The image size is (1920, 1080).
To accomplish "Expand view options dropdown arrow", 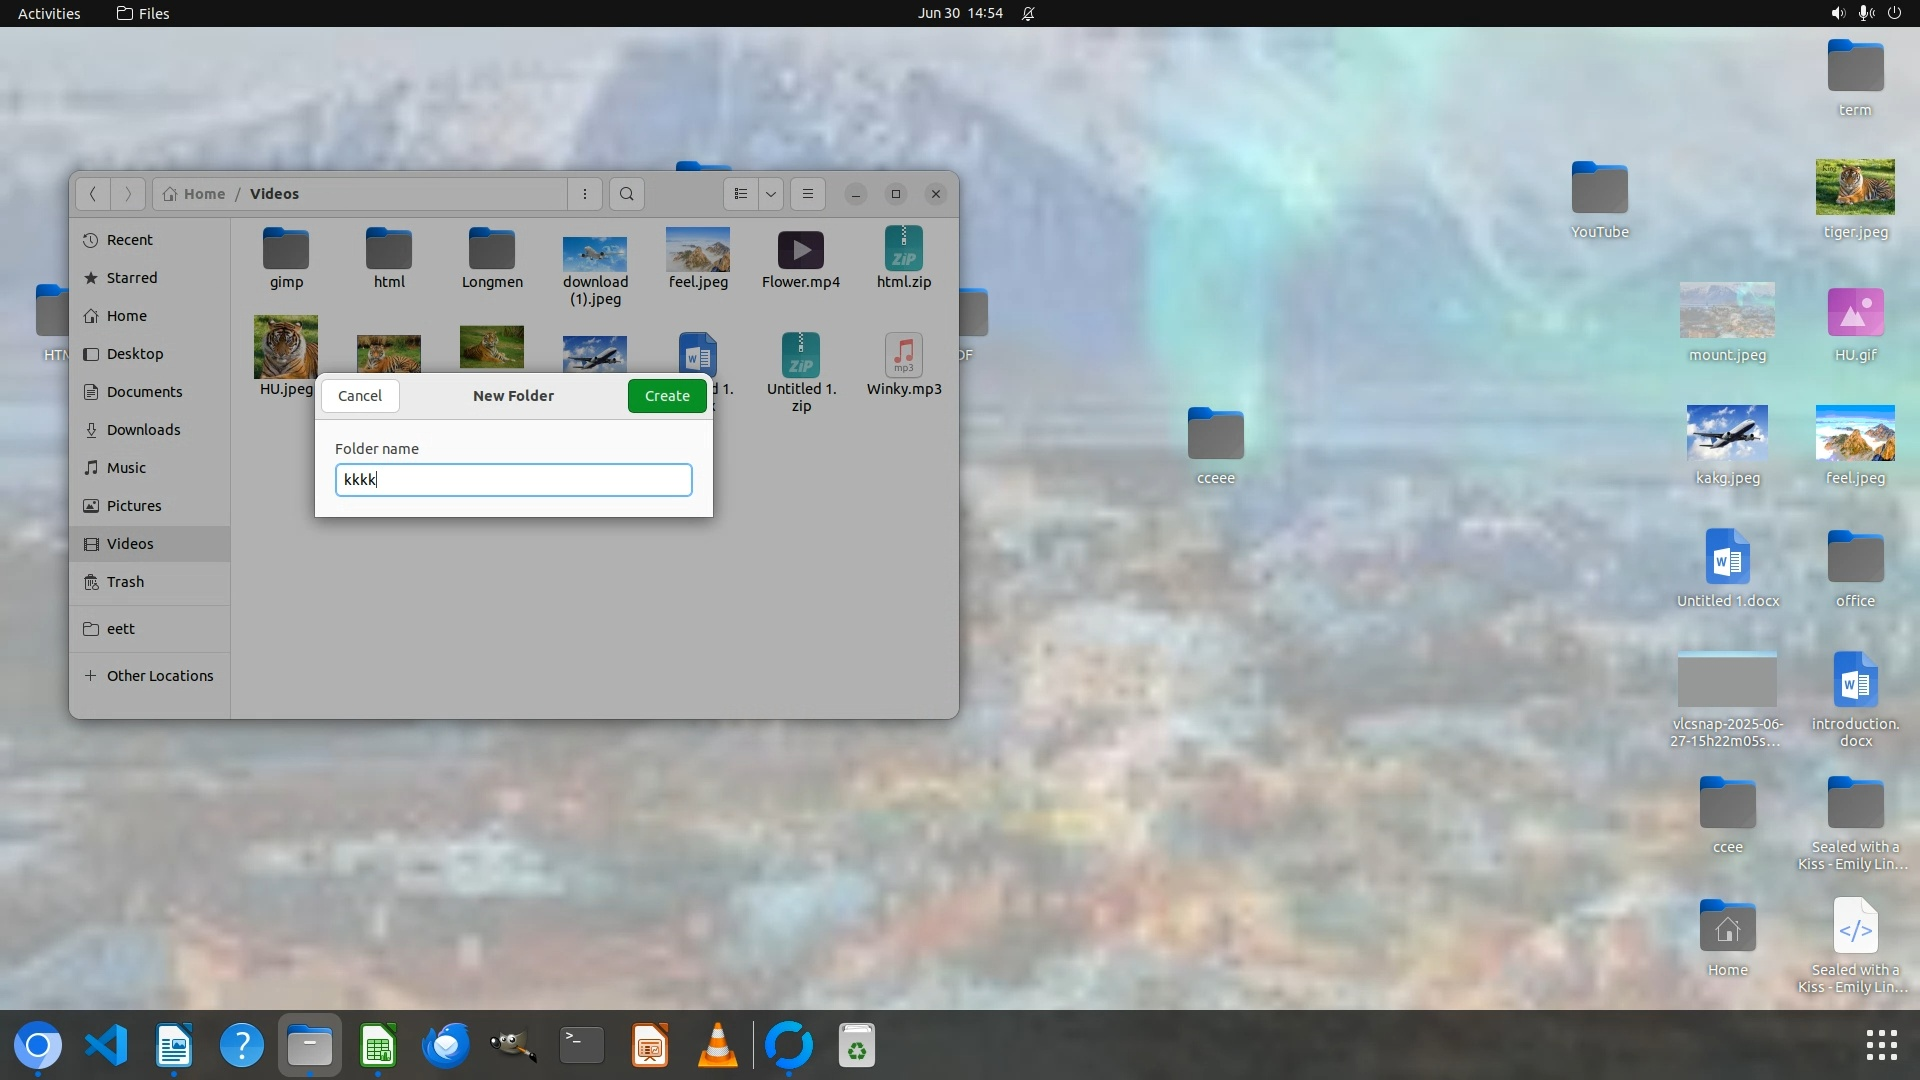I will (771, 194).
